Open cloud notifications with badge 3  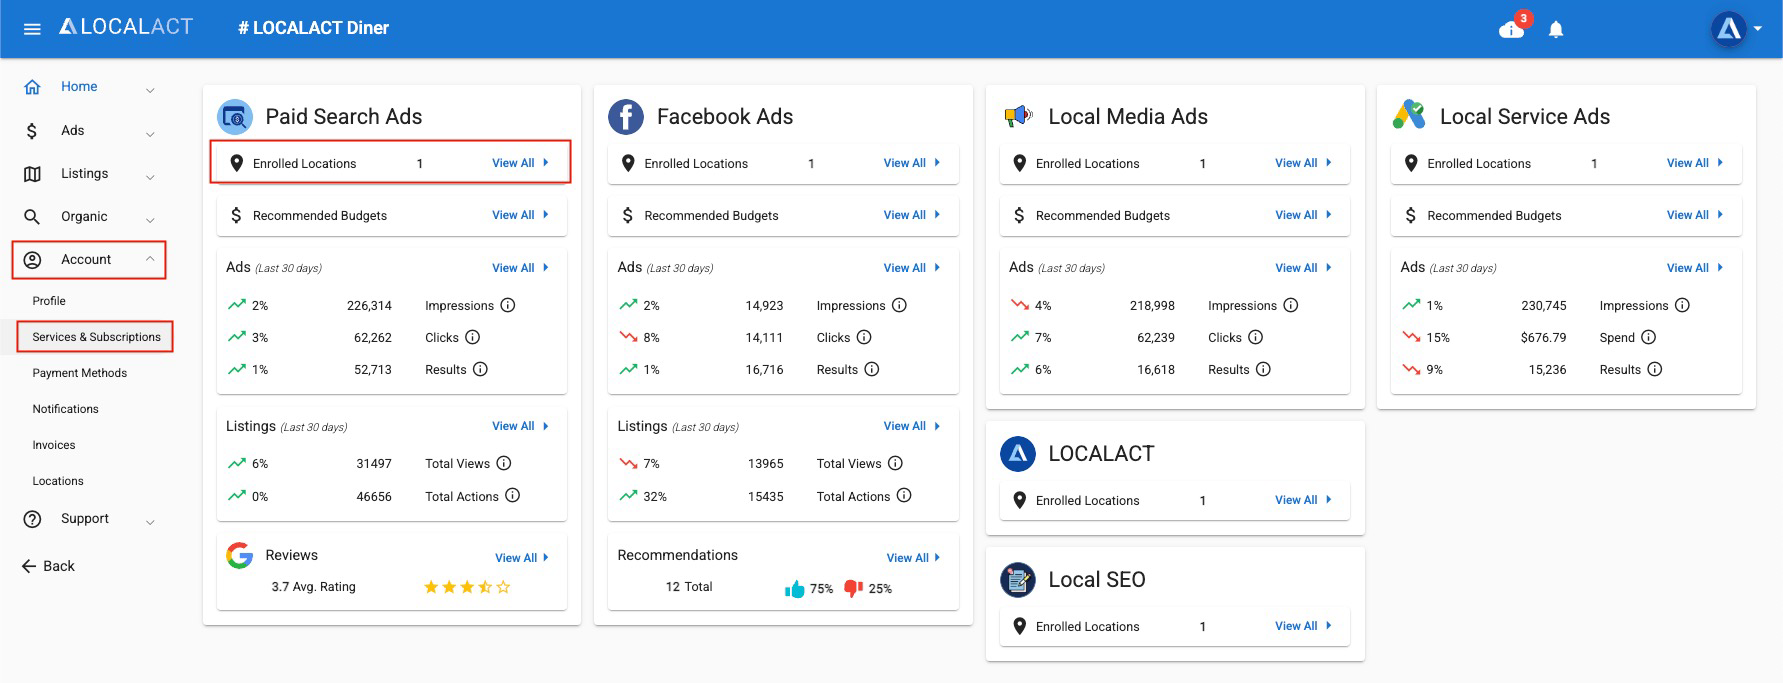[1512, 28]
